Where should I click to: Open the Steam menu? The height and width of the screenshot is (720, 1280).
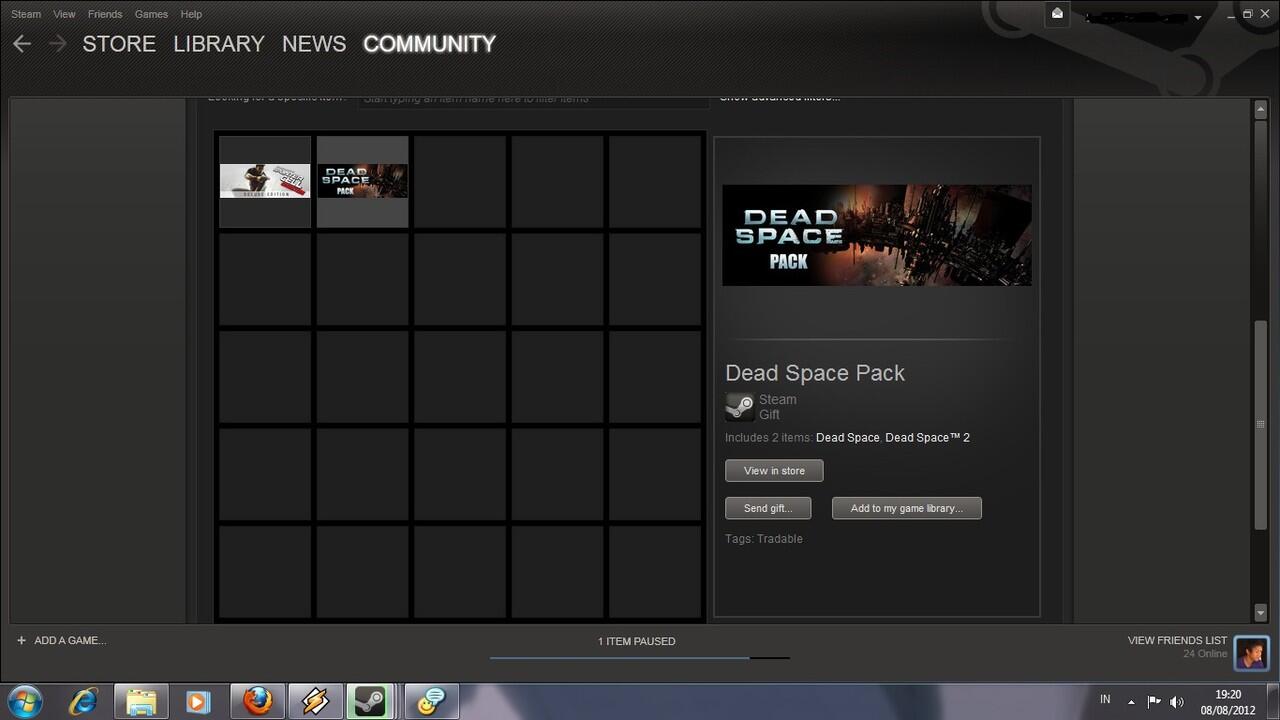coord(26,14)
